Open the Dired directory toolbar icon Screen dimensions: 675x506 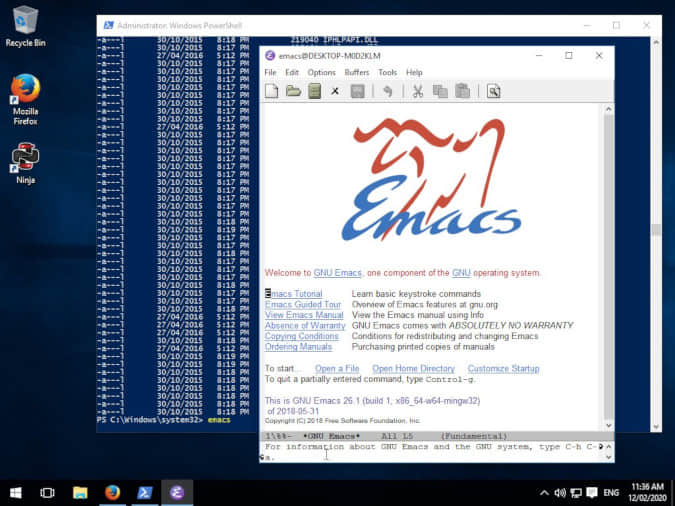click(x=314, y=91)
